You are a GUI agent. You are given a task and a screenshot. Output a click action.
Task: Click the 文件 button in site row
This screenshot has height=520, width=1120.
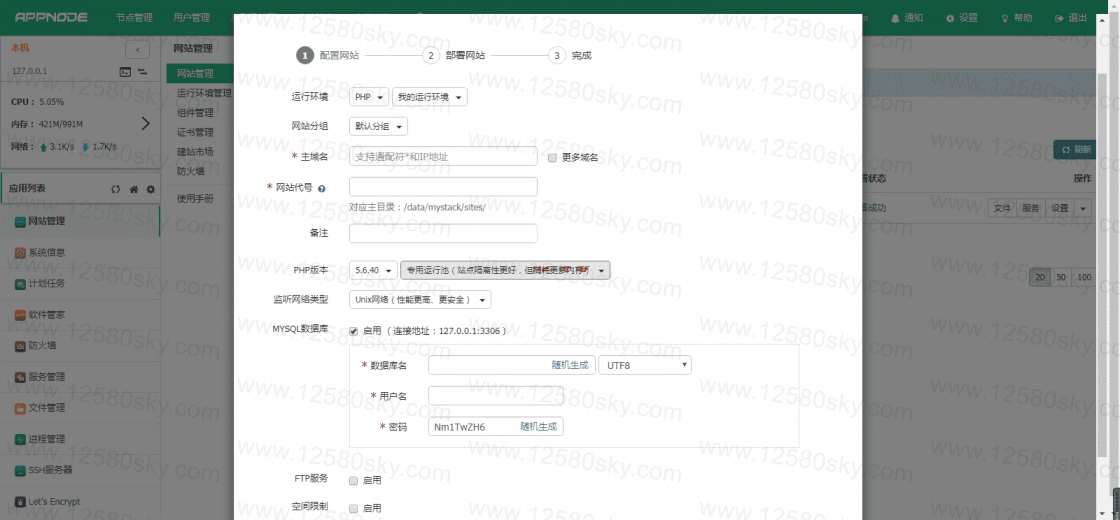pos(1002,208)
